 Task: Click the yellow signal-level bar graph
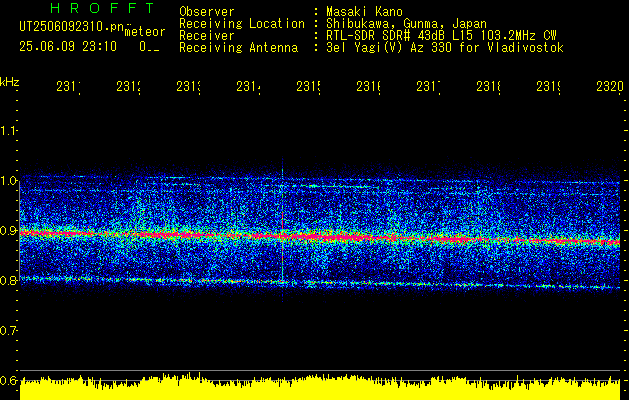tap(320, 388)
